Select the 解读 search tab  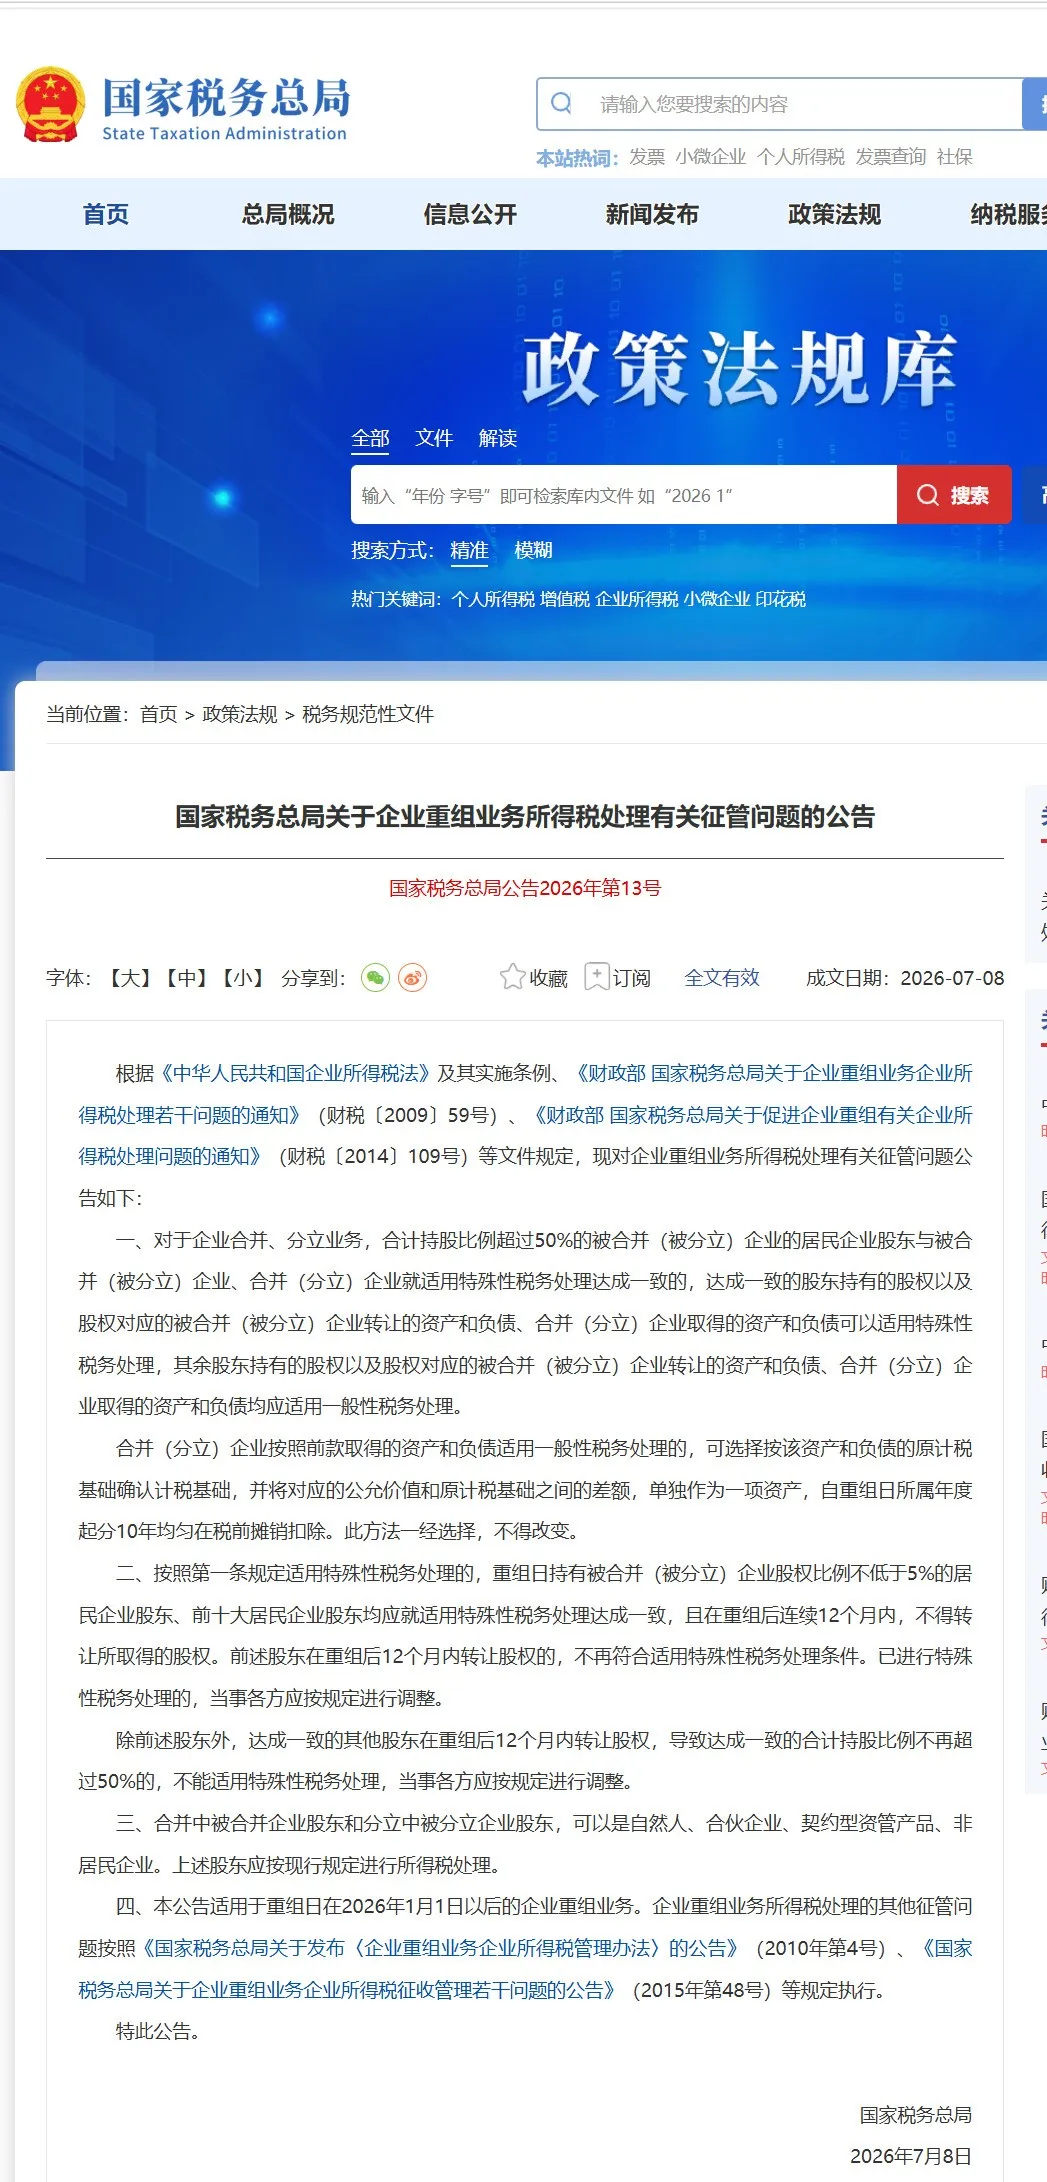pos(498,438)
